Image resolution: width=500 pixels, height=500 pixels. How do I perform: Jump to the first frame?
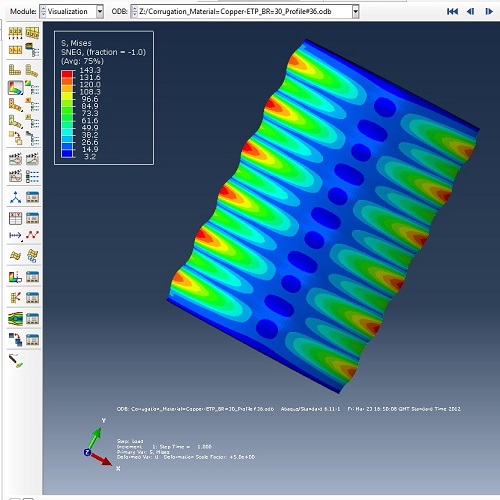coord(452,12)
